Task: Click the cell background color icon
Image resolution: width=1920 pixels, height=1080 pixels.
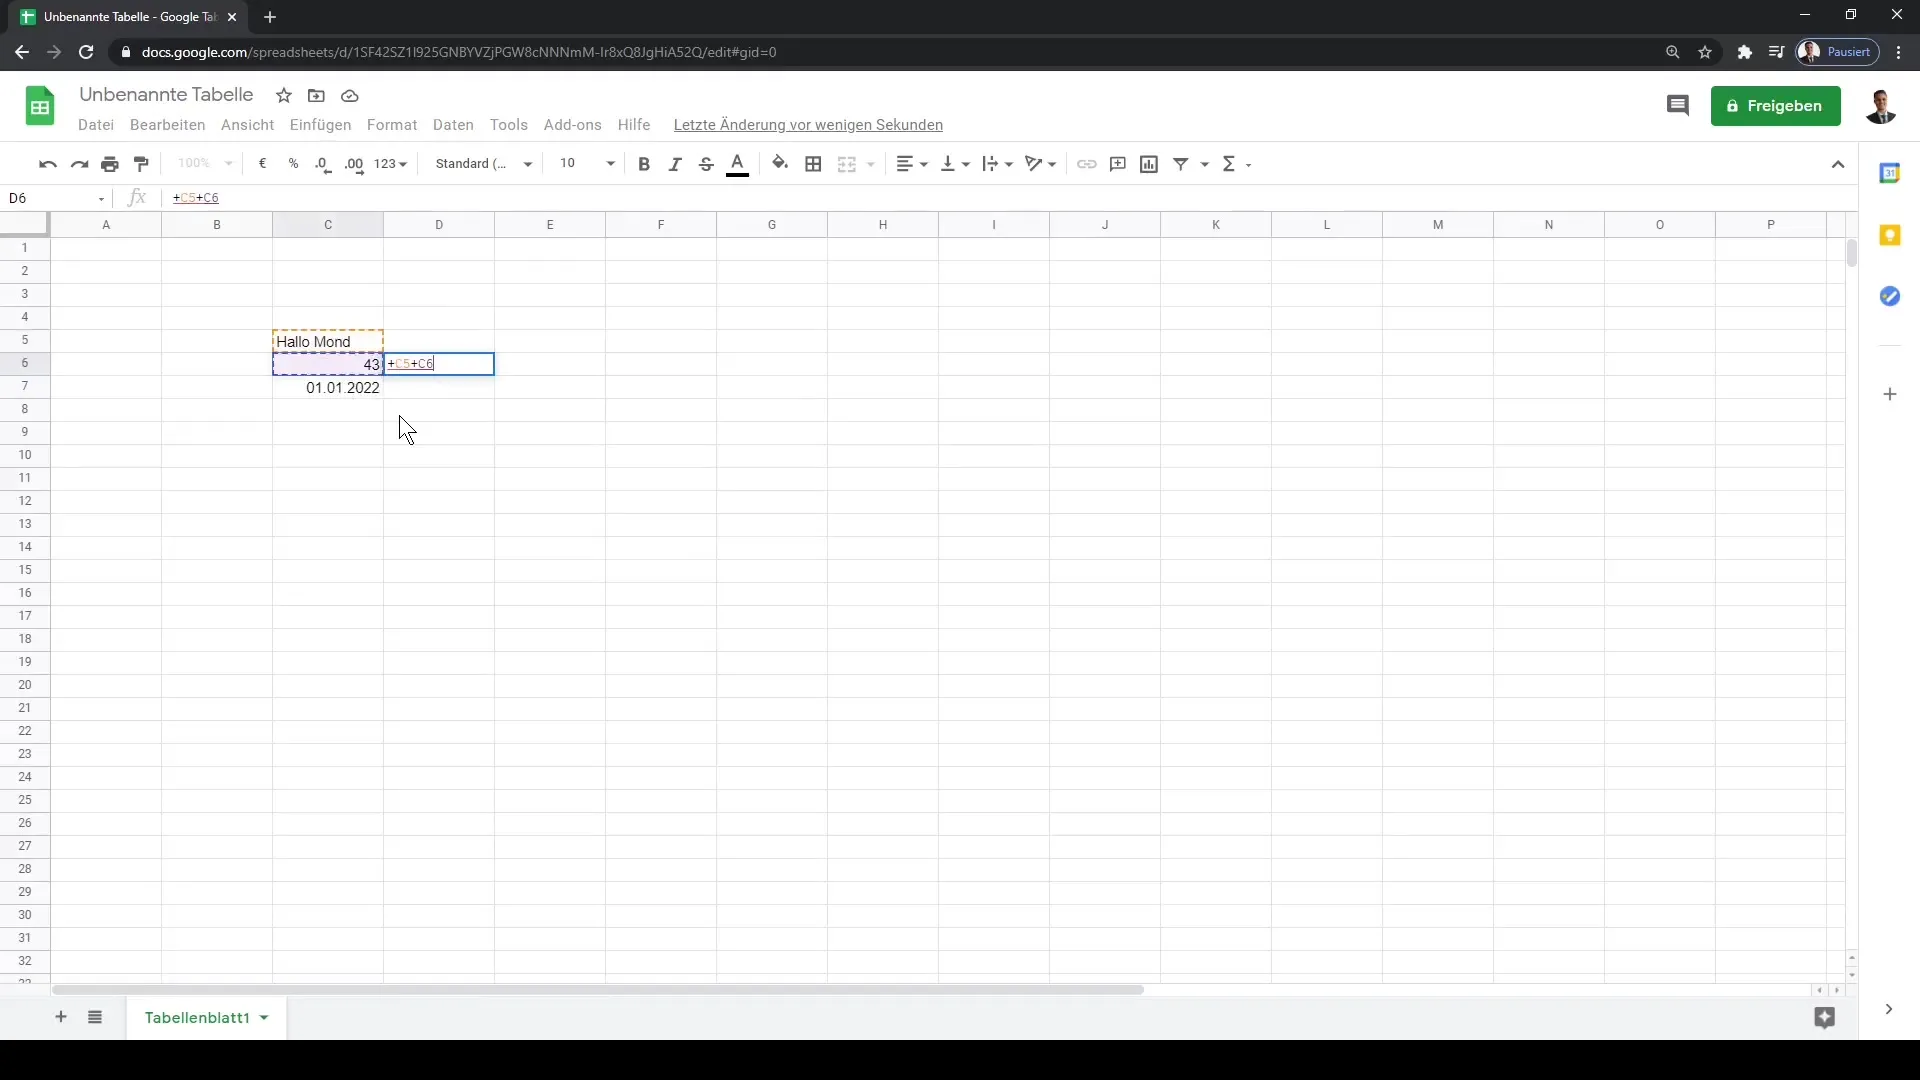Action: coord(781,164)
